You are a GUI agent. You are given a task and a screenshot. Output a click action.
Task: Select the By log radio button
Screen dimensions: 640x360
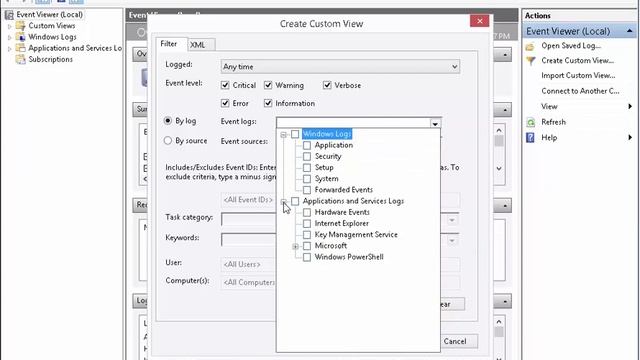168,121
